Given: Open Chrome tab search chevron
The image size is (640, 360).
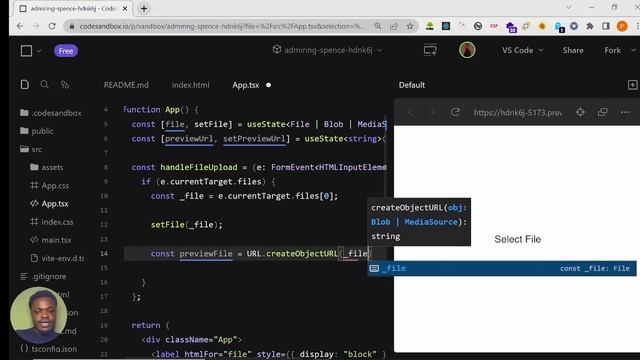Looking at the screenshot, I should click(568, 7).
